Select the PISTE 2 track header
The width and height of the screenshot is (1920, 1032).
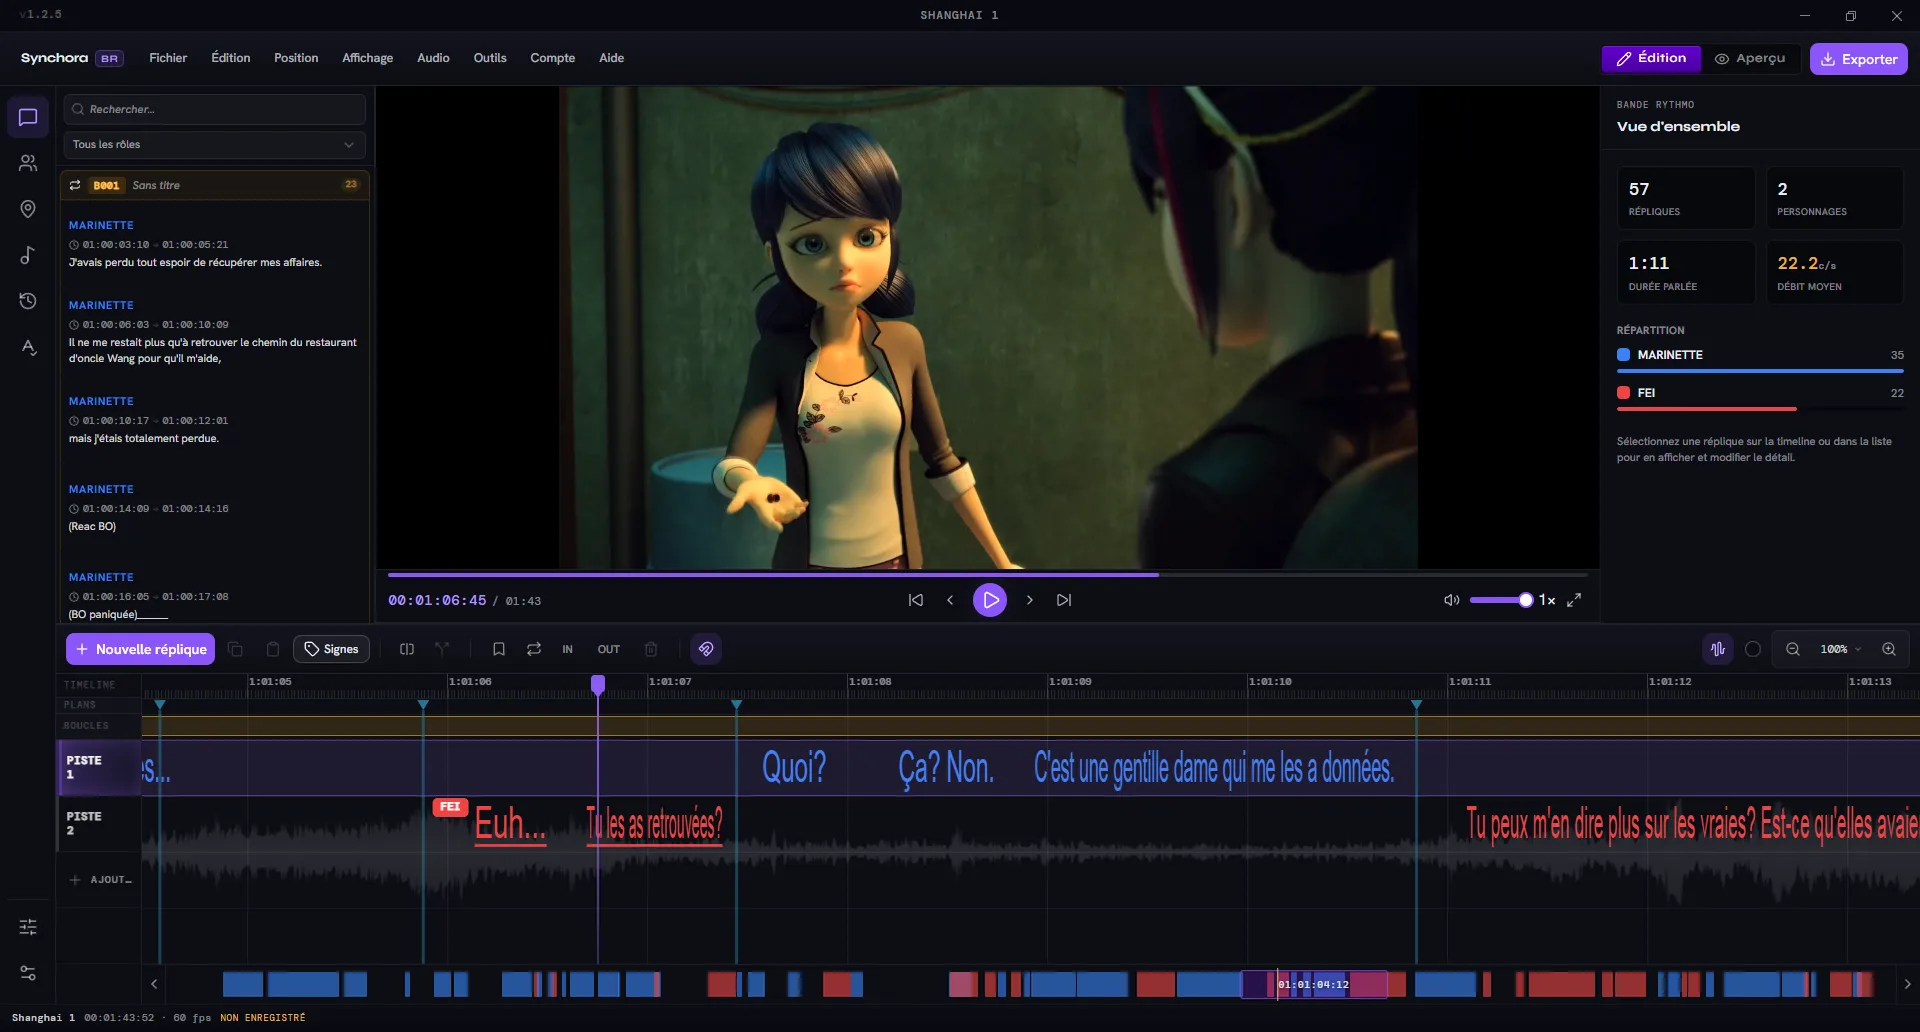pyautogui.click(x=98, y=823)
